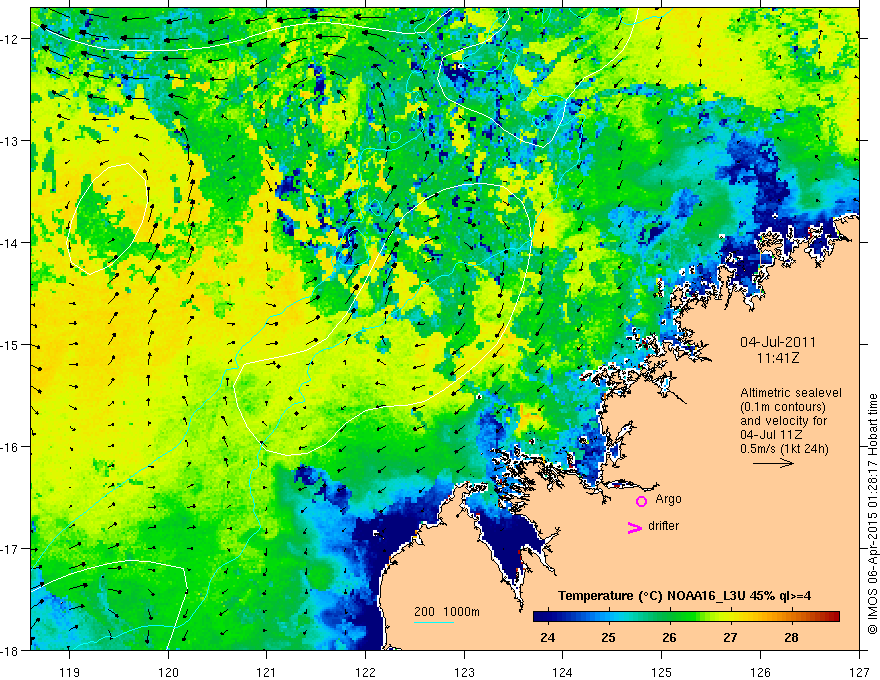Click the 'and velocity for' legend line
Image resolution: width=880 pixels, height=680 pixels.
click(783, 421)
